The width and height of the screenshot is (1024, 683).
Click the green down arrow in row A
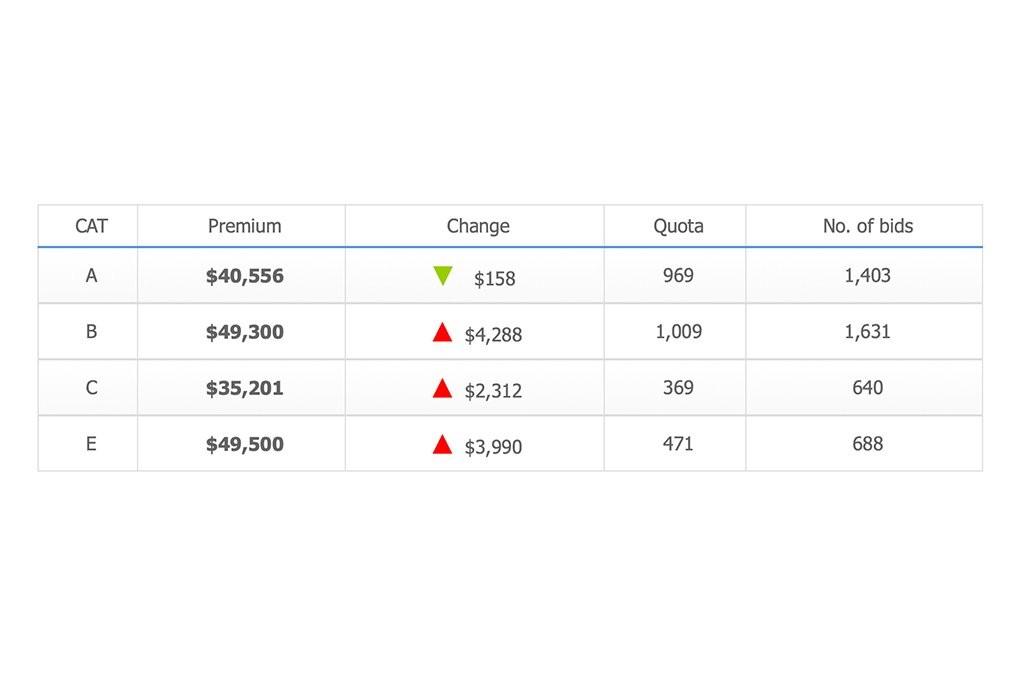click(443, 276)
